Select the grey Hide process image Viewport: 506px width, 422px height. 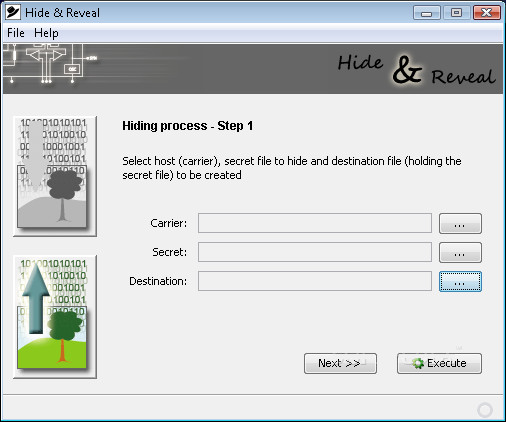click(55, 176)
